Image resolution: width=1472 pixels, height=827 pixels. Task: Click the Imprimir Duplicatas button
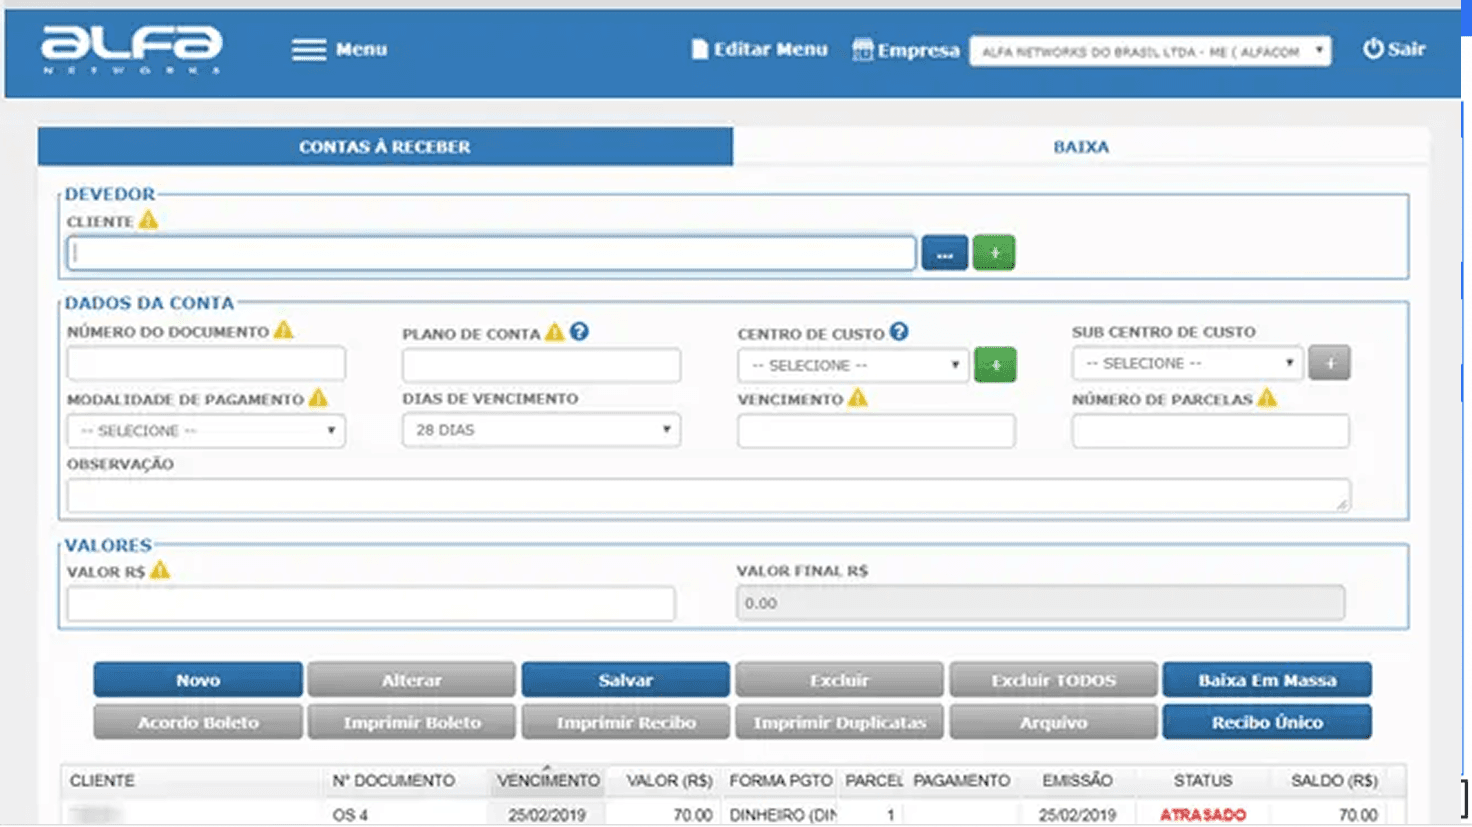point(839,722)
